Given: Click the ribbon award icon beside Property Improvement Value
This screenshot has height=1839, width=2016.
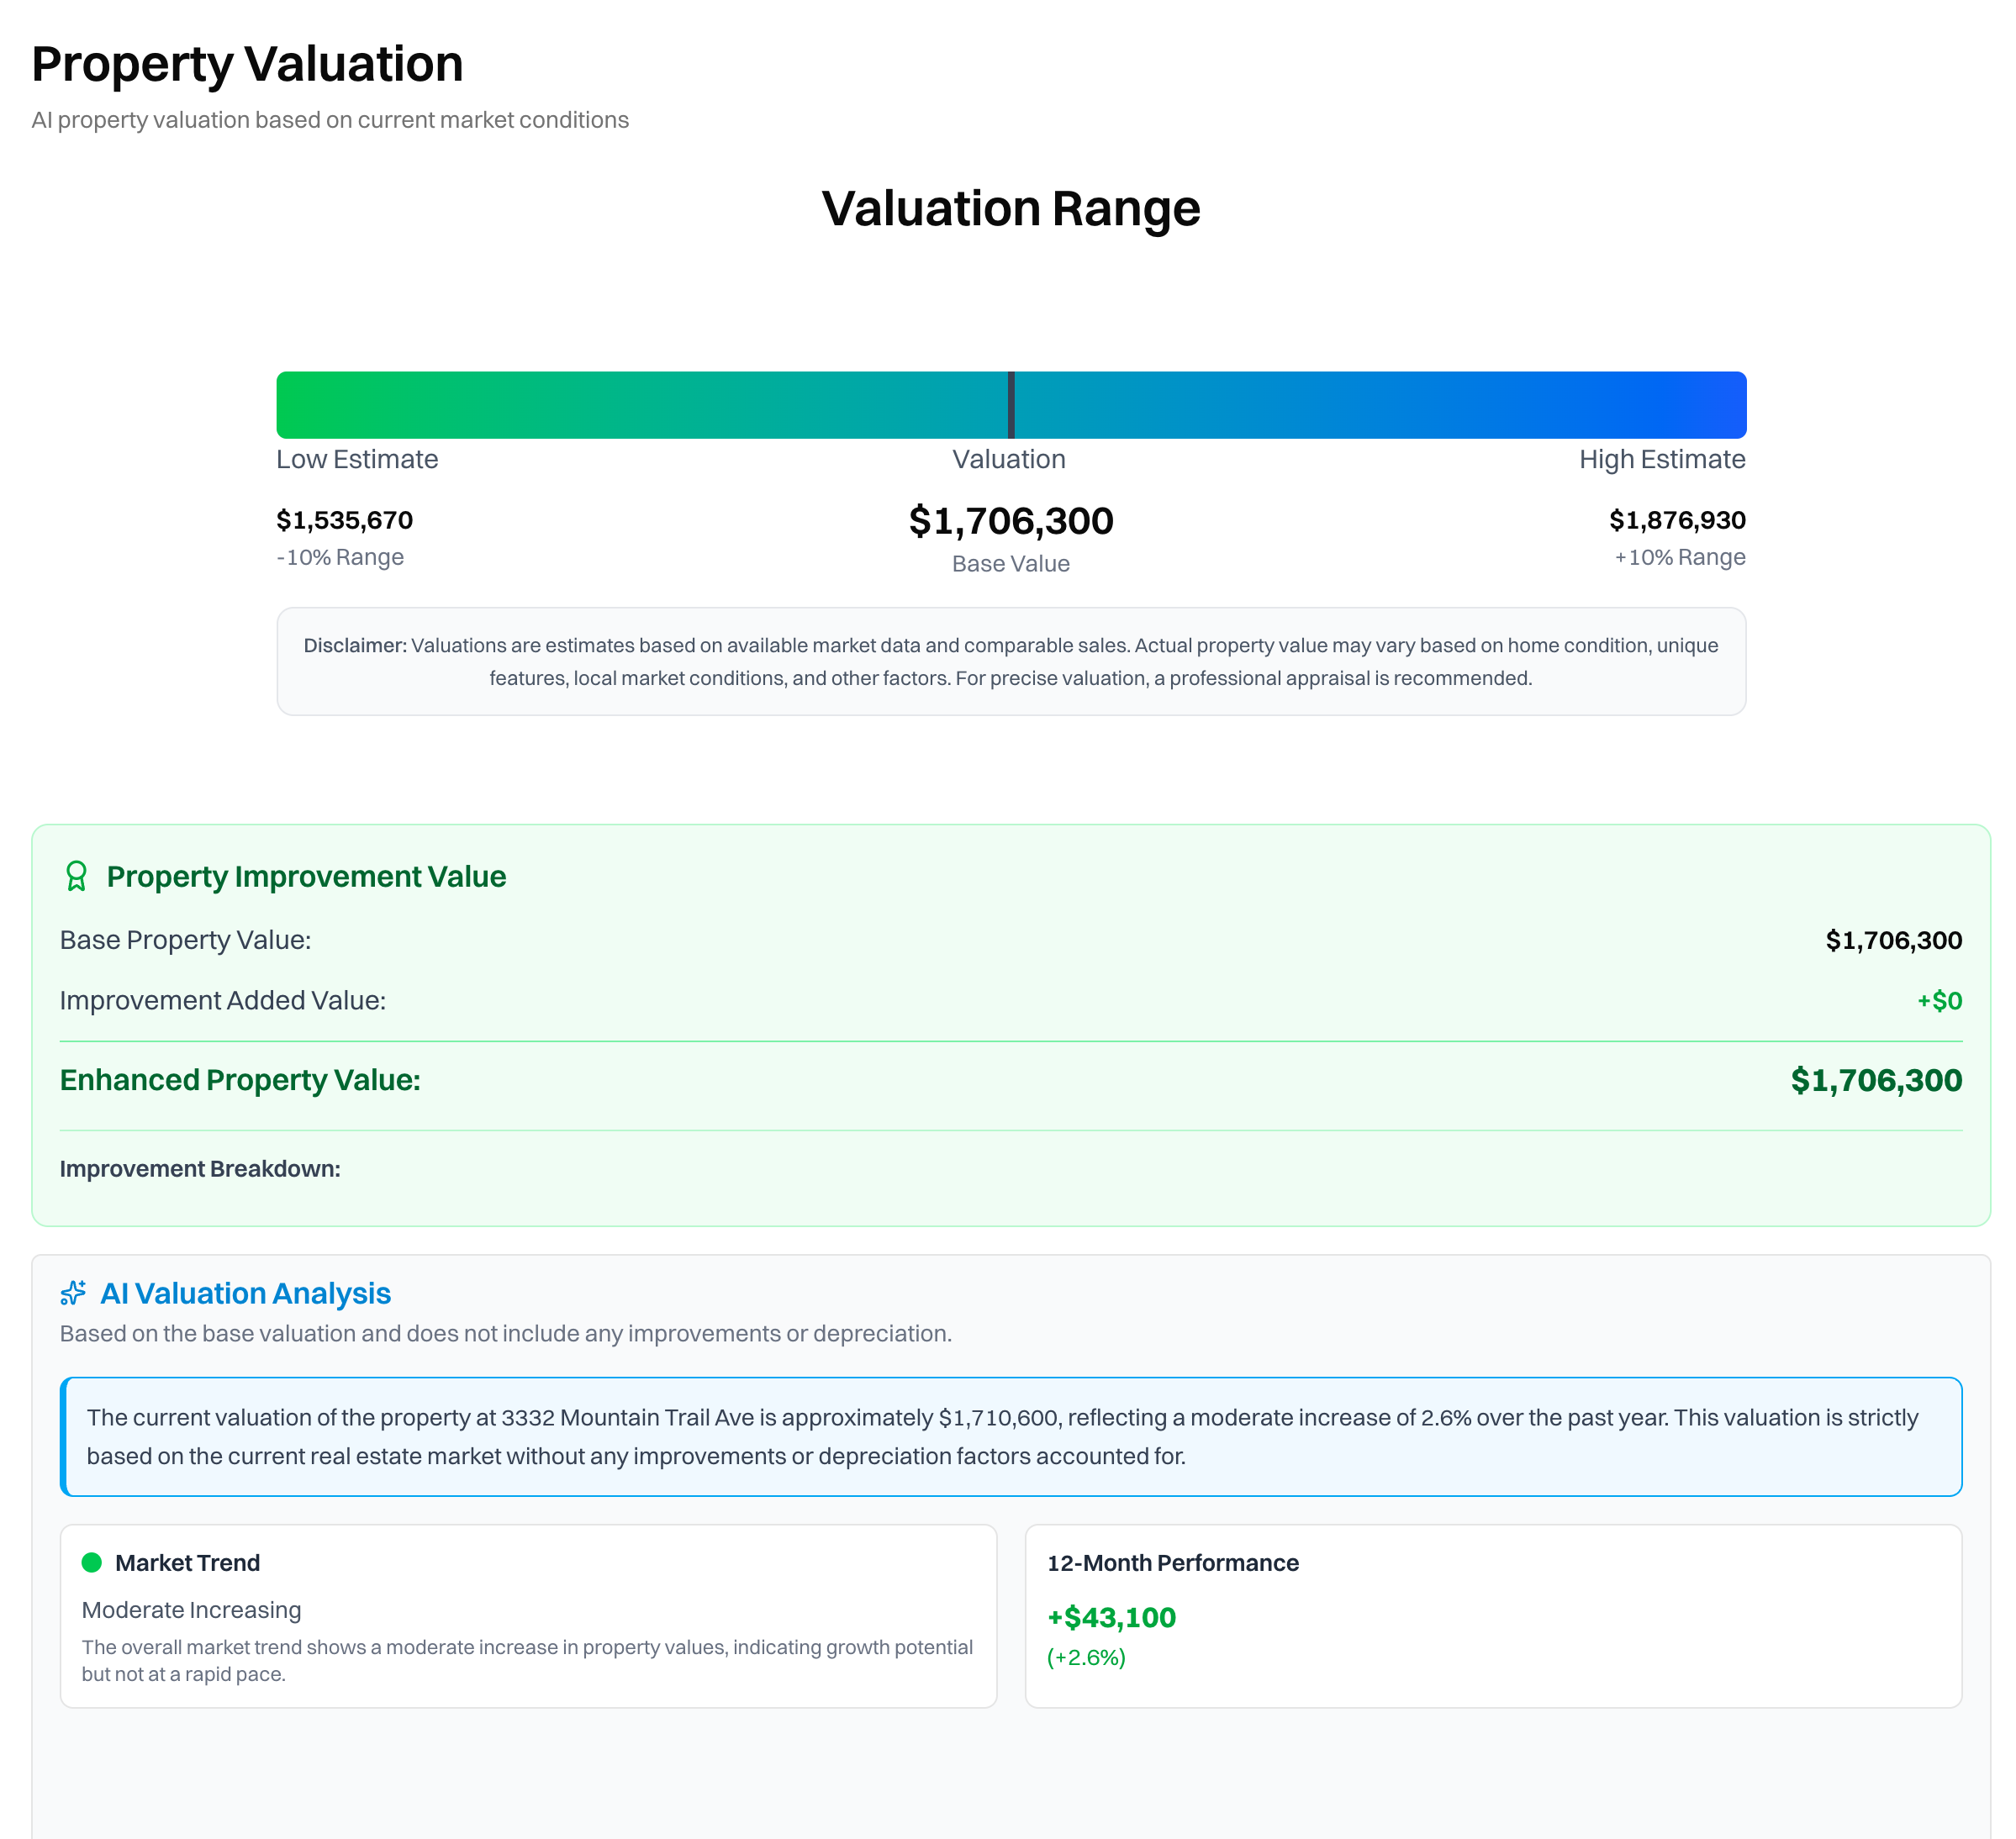Looking at the screenshot, I should coord(76,876).
